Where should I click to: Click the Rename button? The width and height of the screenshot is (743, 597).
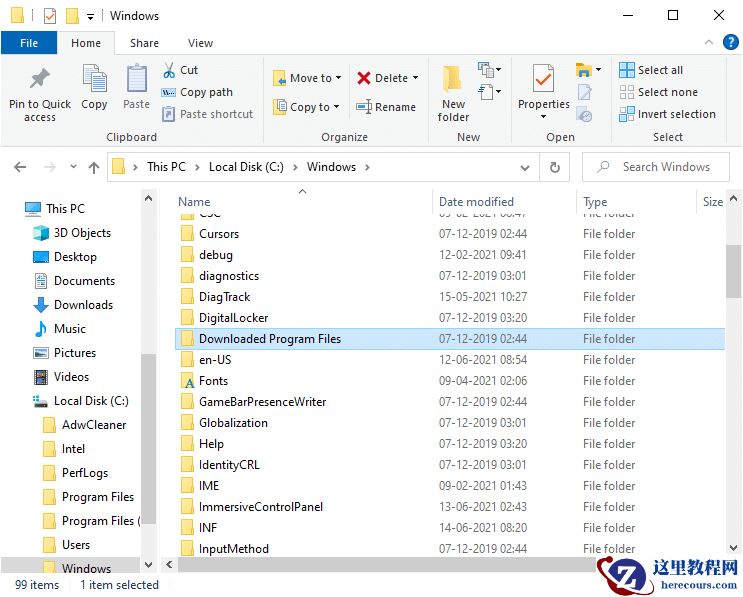click(386, 107)
